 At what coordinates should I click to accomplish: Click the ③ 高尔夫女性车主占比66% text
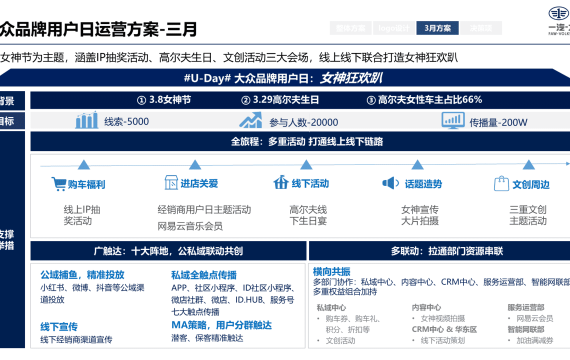(424, 100)
